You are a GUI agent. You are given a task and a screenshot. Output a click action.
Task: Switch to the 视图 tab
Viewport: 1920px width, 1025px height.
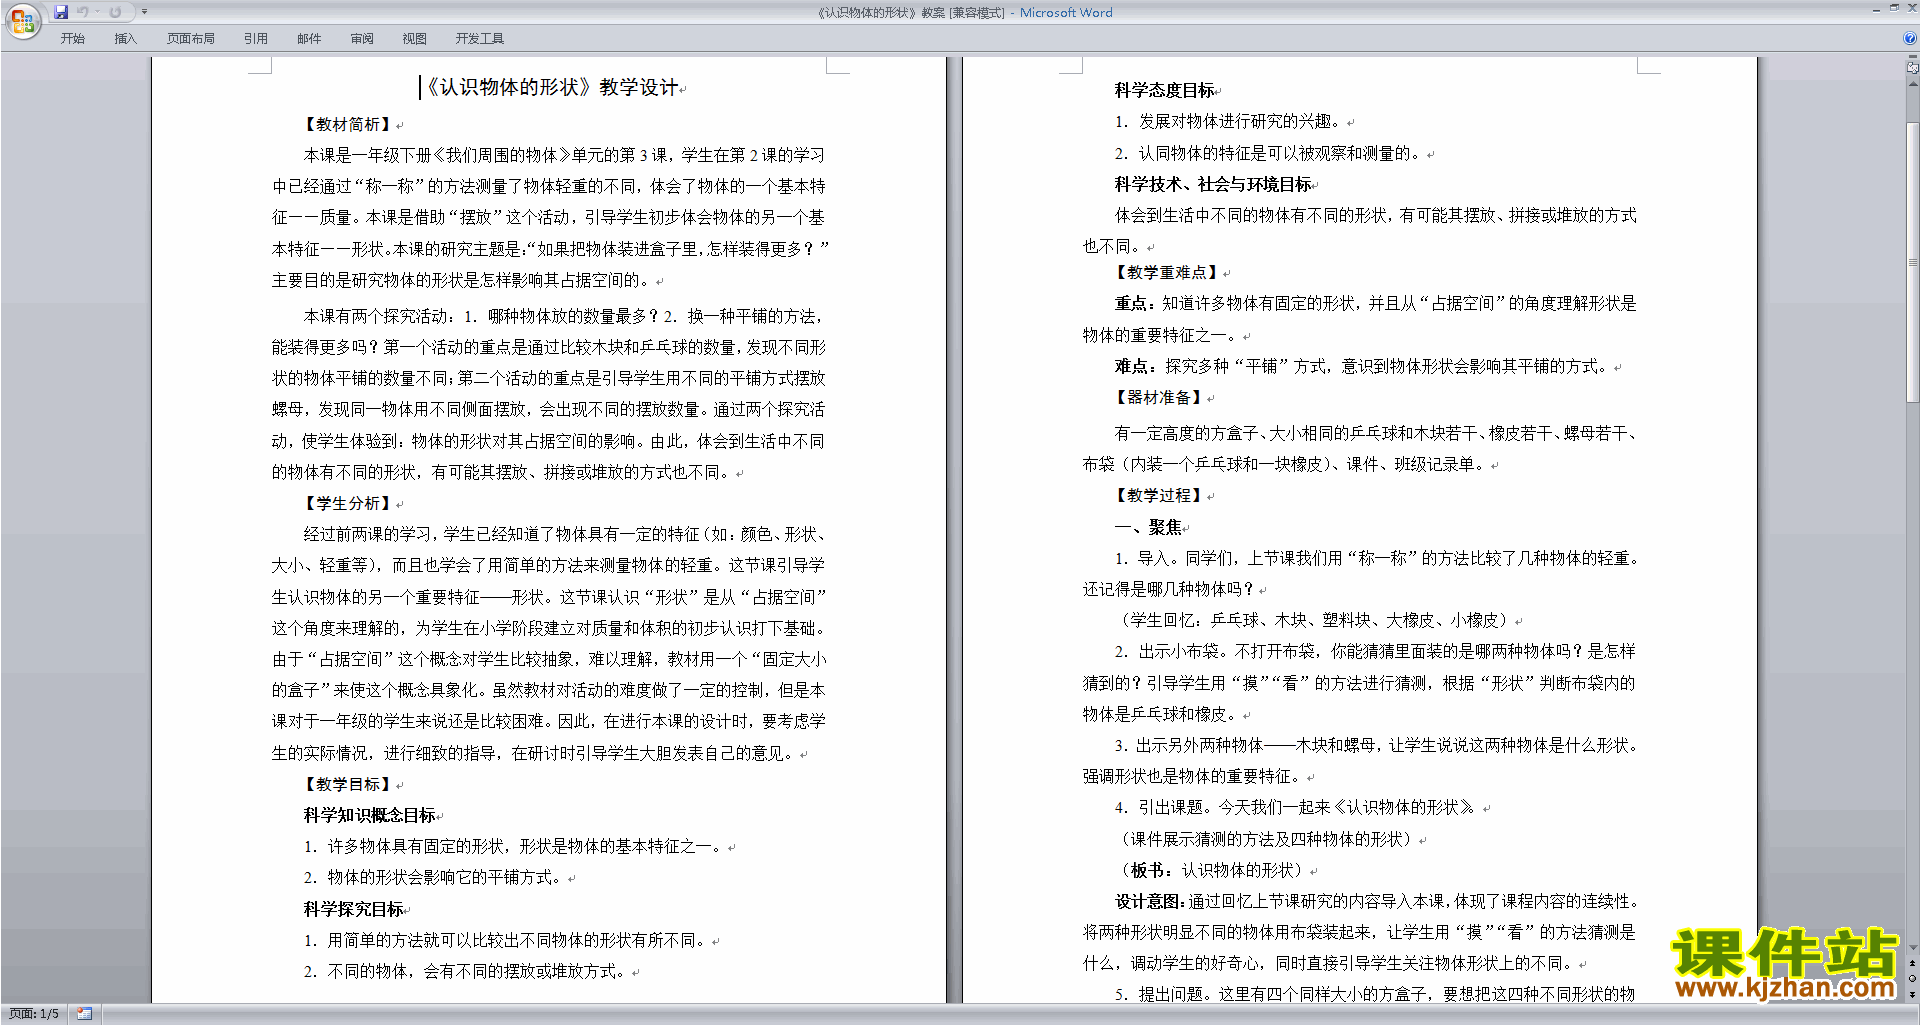415,39
